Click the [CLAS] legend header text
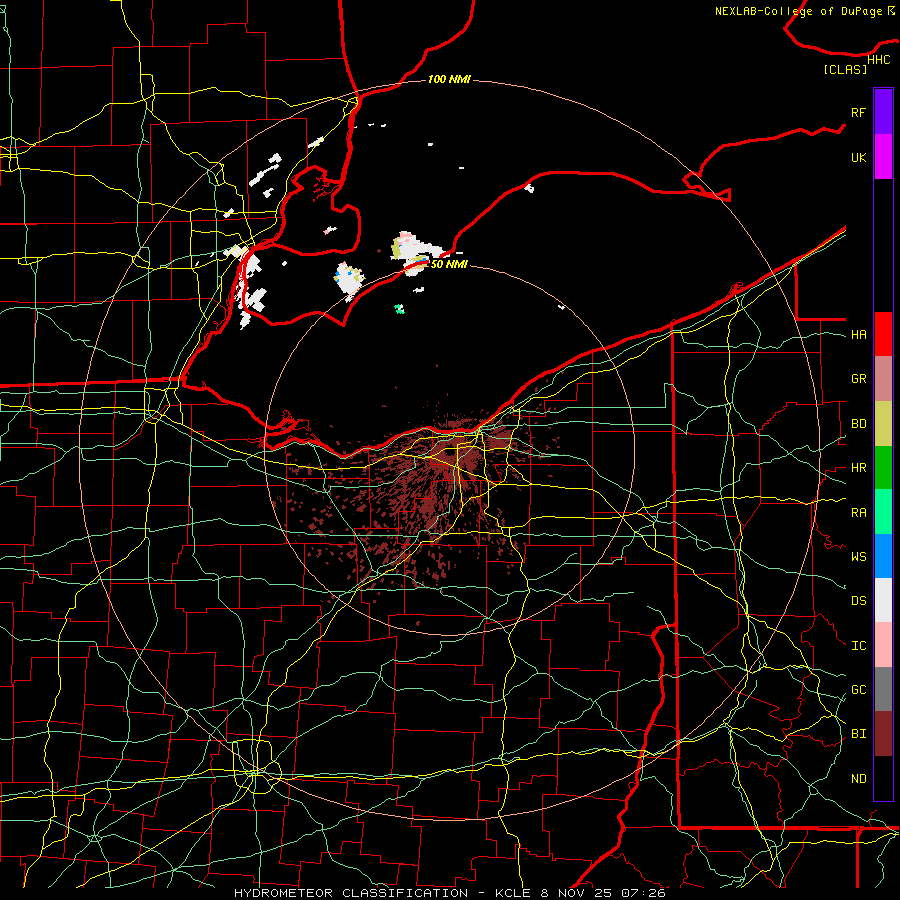This screenshot has height=900, width=900. (845, 70)
